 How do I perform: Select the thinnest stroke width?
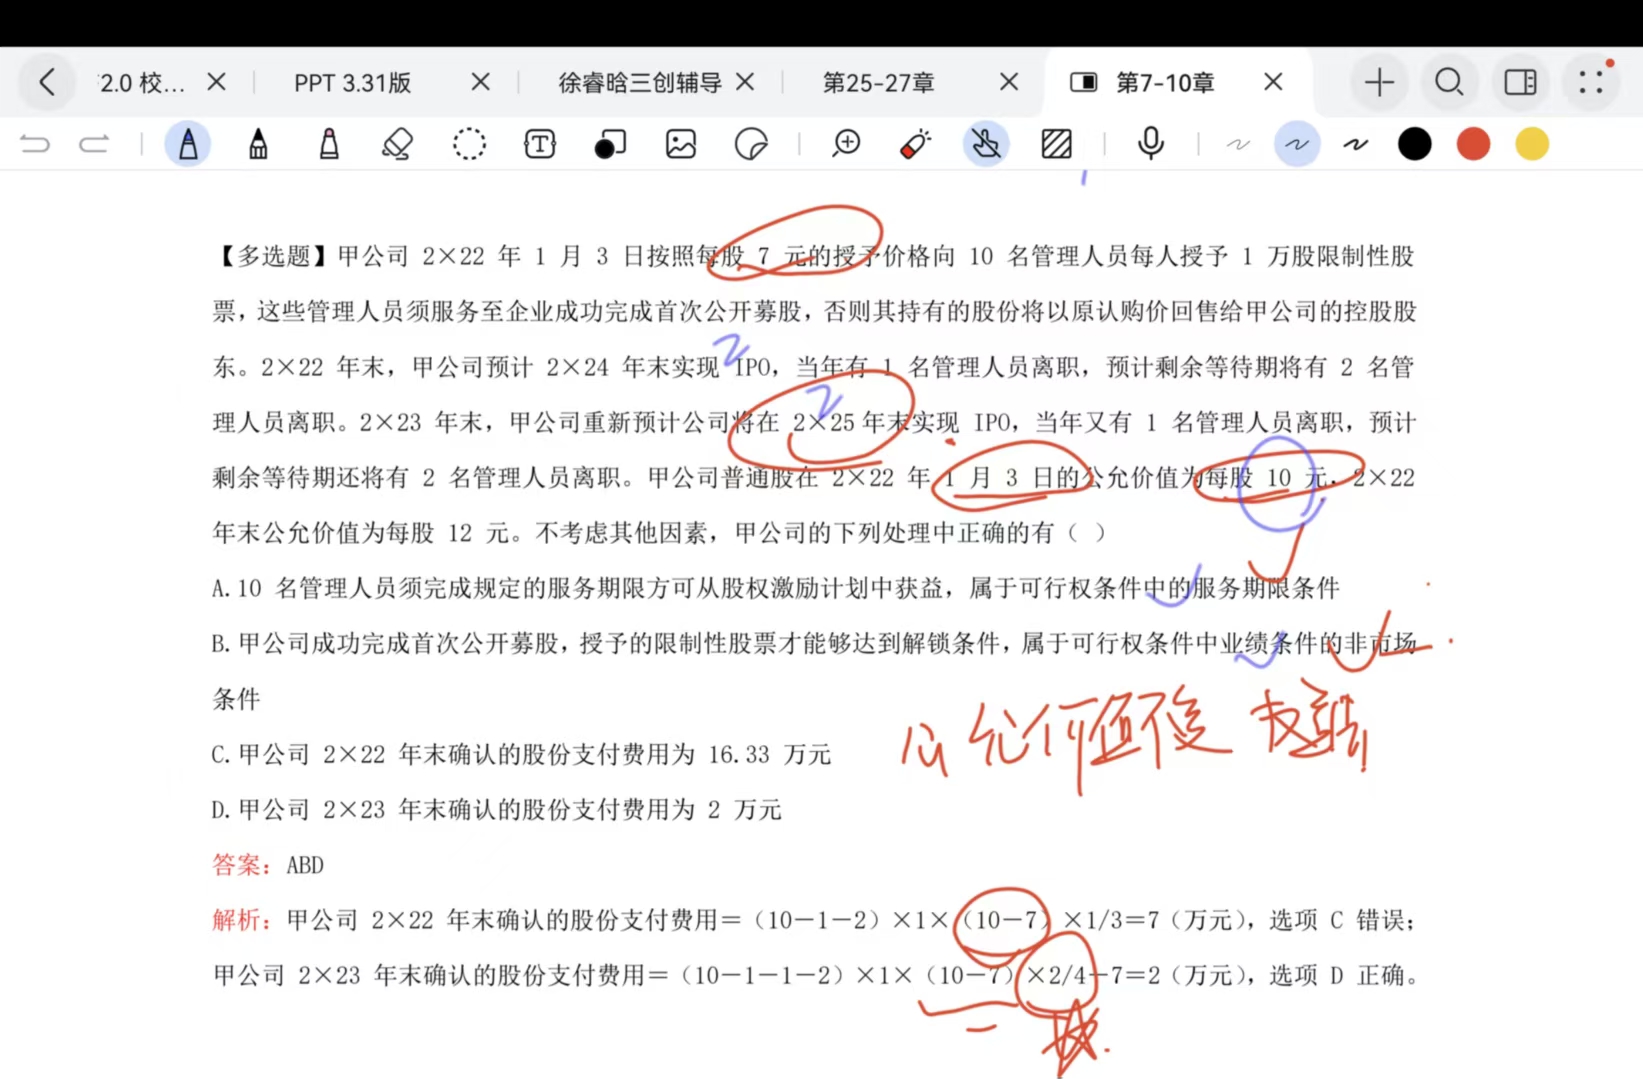pyautogui.click(x=1238, y=145)
